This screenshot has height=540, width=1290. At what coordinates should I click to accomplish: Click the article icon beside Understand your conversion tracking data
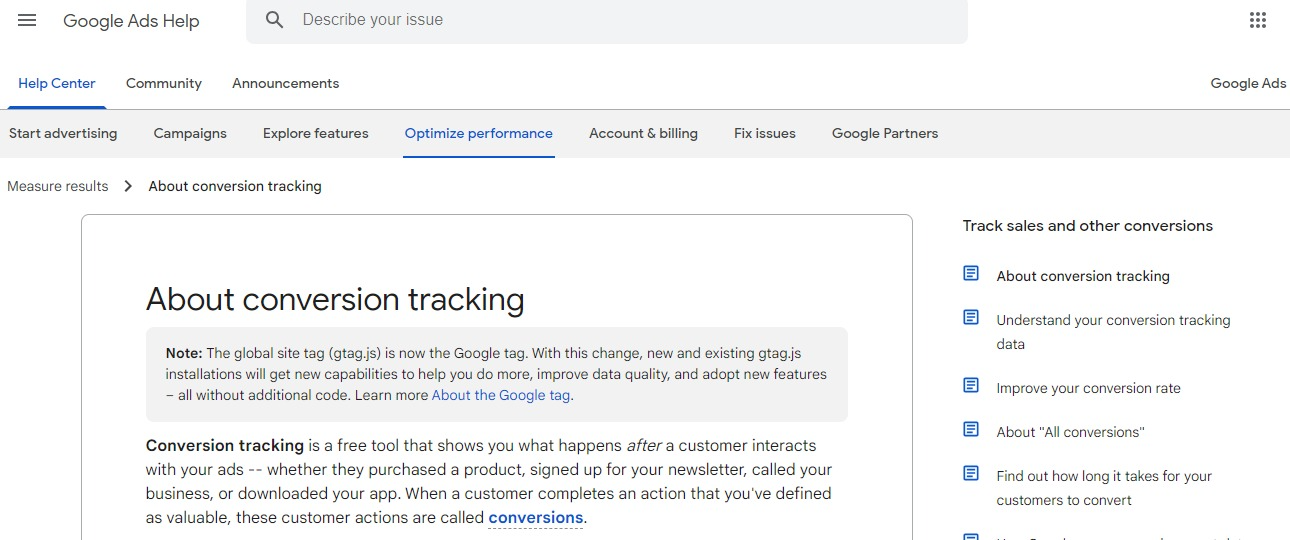[x=971, y=318]
